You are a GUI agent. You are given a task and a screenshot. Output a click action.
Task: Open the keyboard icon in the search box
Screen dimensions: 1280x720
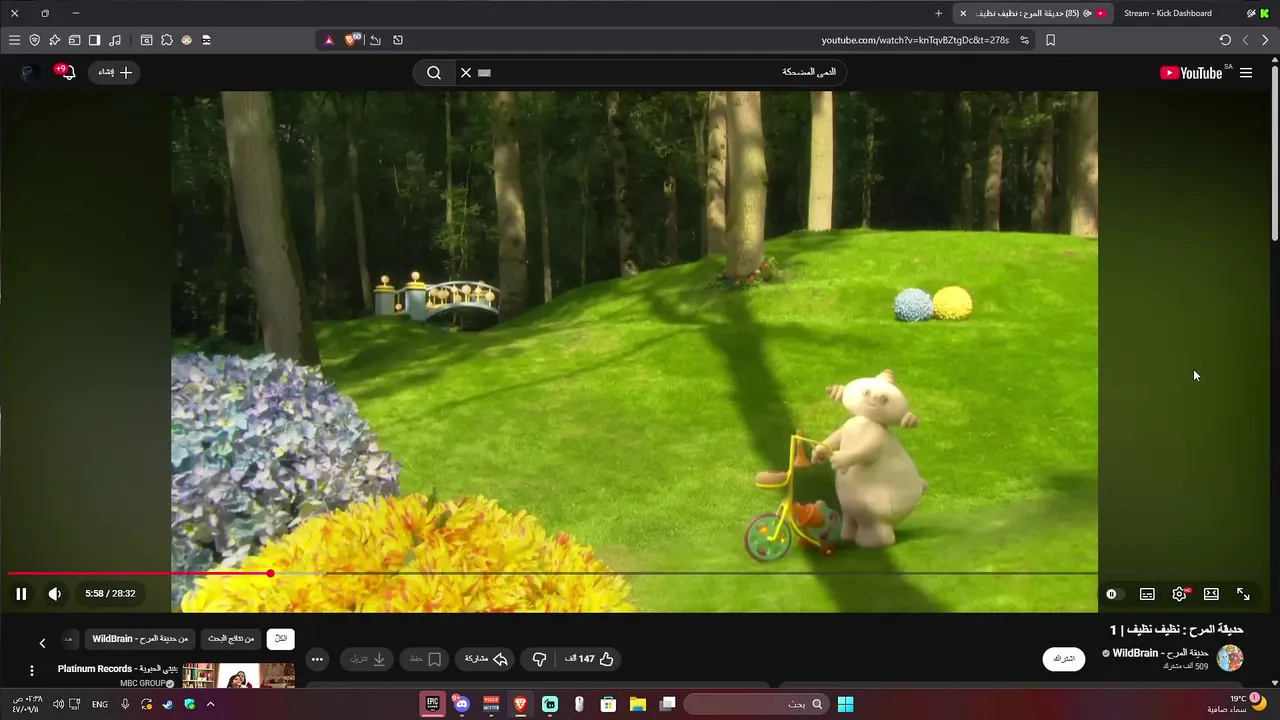[485, 73]
